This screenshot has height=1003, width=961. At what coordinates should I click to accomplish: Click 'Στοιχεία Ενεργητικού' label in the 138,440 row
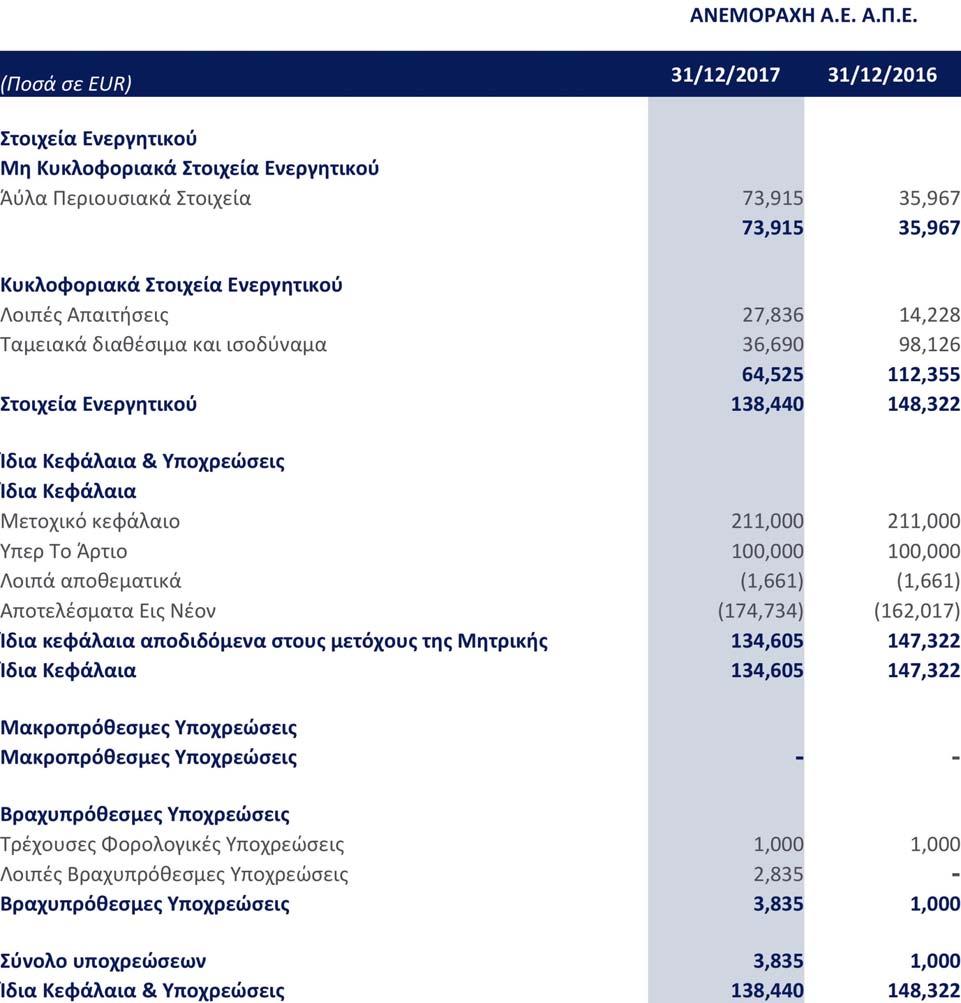[99, 404]
